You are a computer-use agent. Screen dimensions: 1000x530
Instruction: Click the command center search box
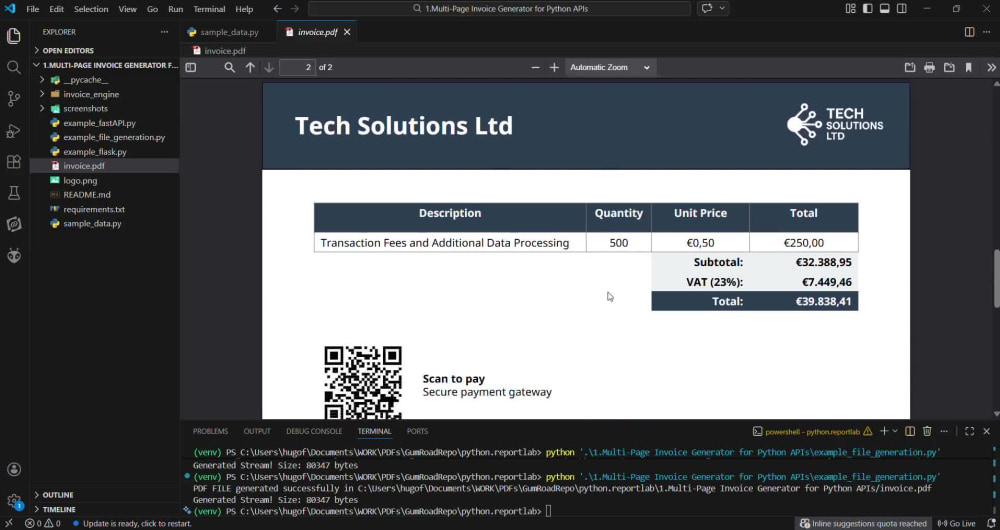(x=499, y=9)
